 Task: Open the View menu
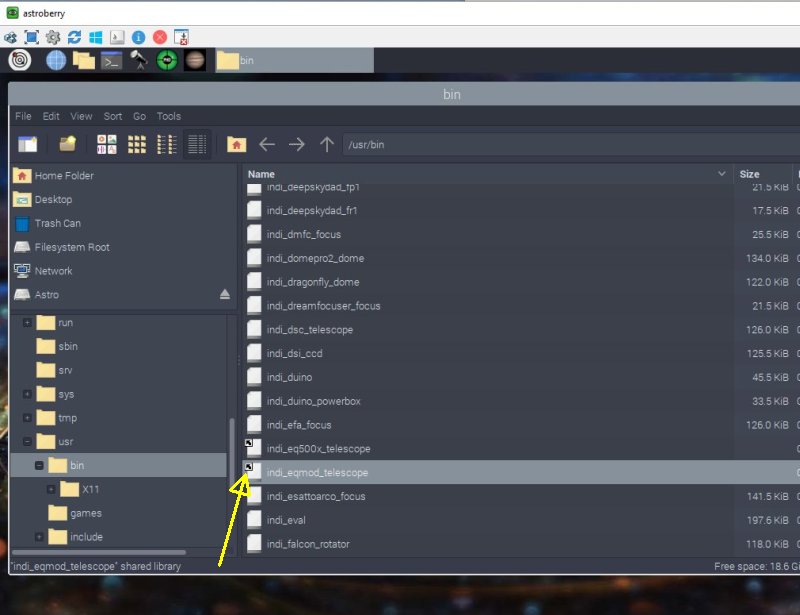81,116
